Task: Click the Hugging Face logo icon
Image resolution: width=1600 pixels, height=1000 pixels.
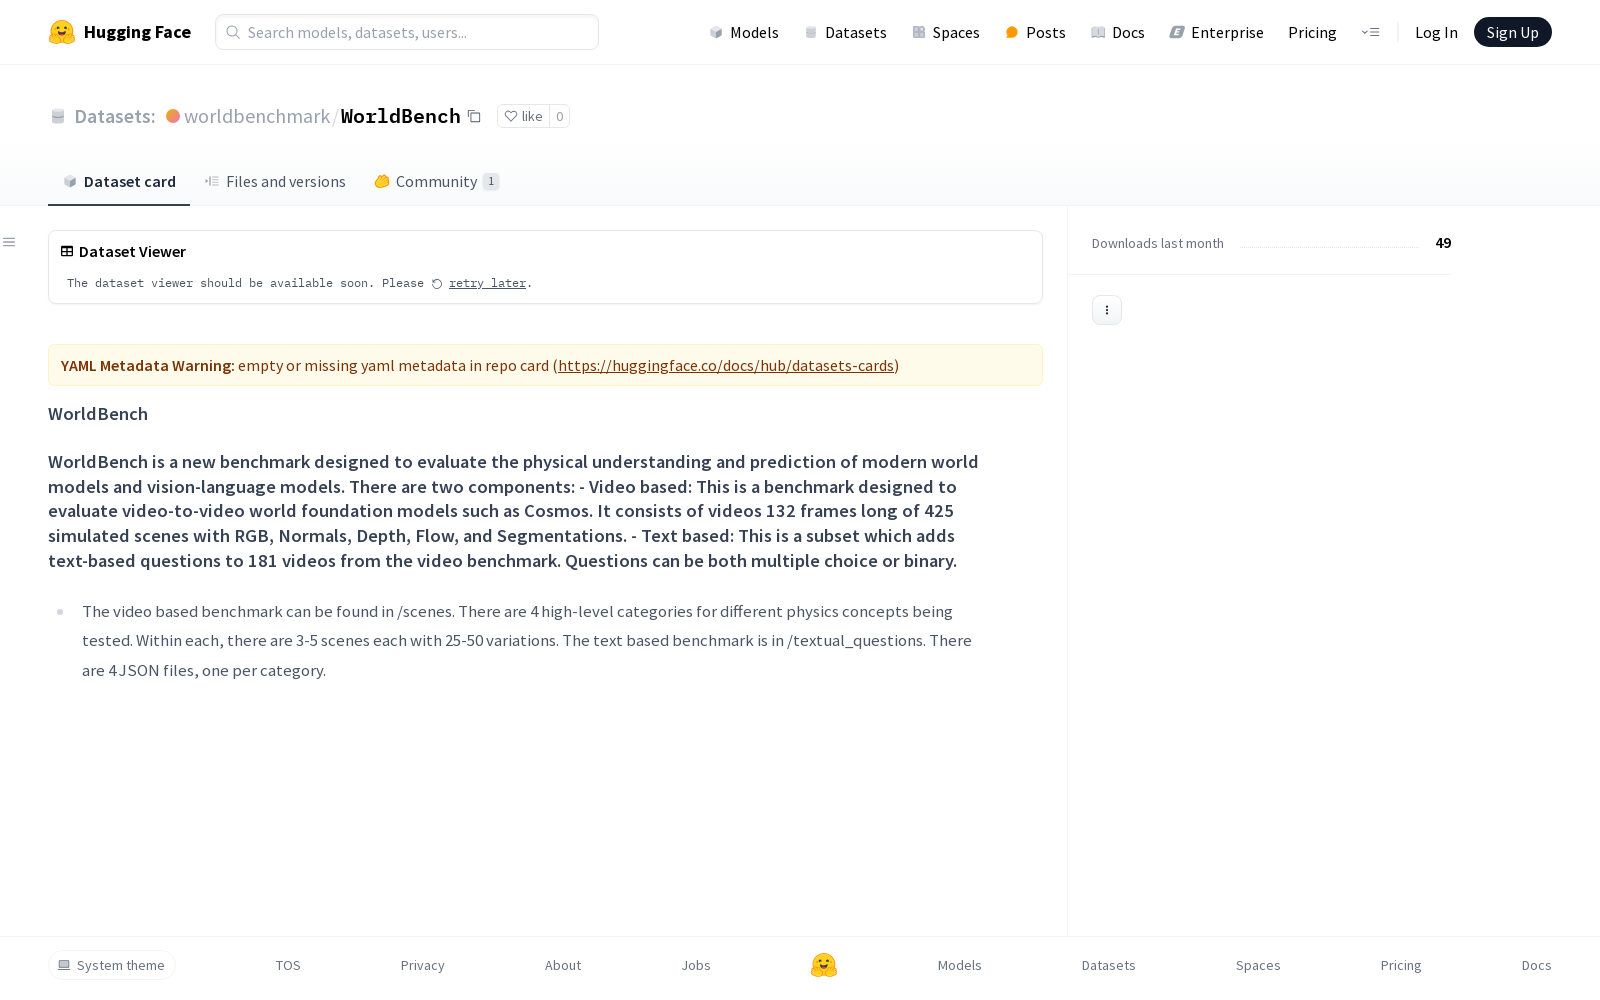Action: (x=62, y=32)
